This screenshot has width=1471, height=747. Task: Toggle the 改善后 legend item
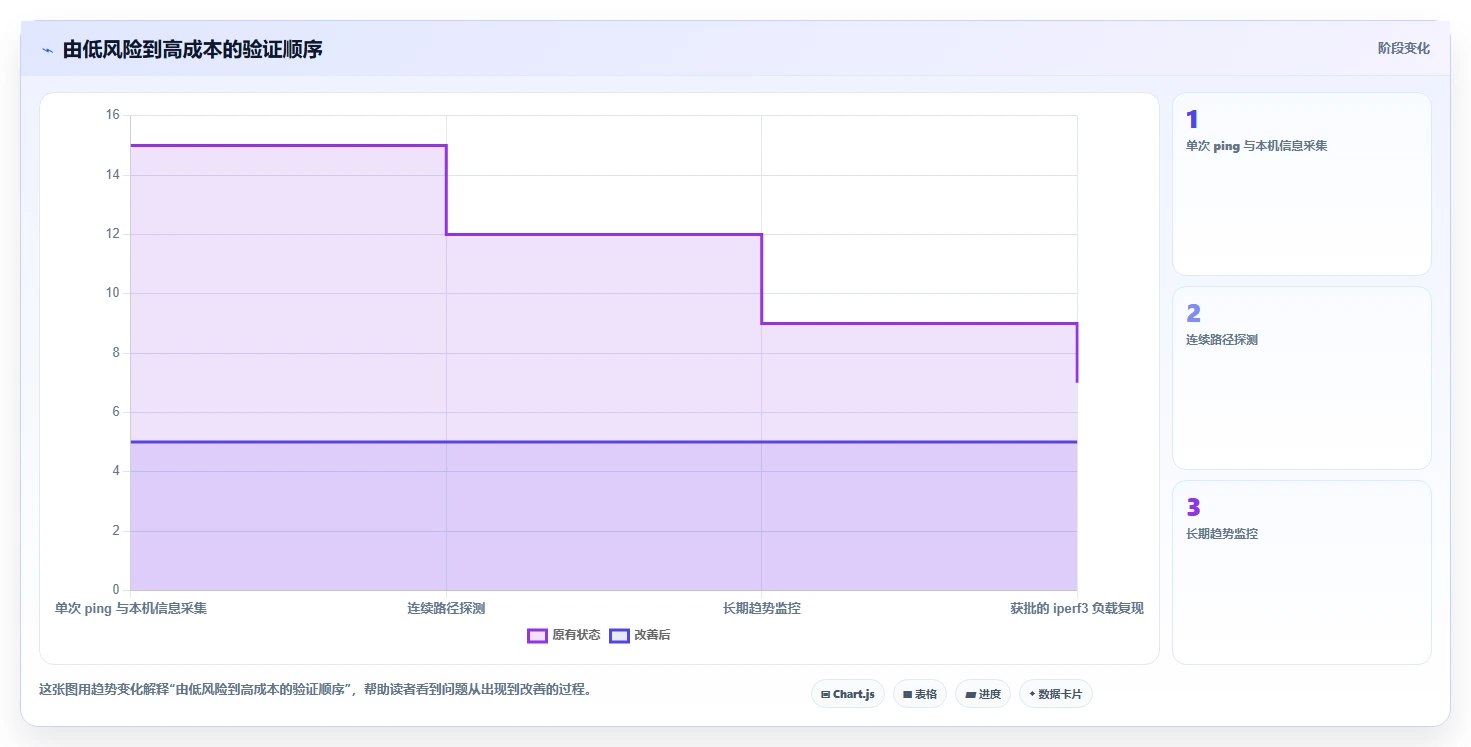(640, 636)
